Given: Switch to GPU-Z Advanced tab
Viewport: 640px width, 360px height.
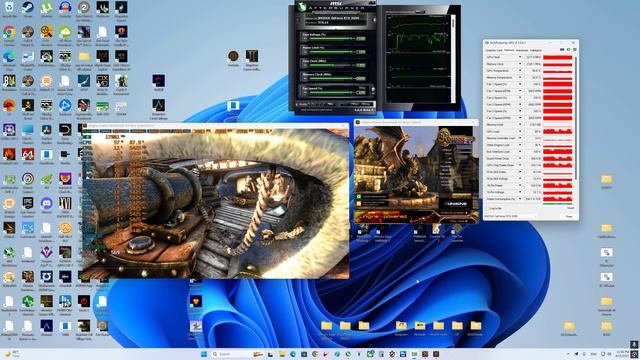Looking at the screenshot, I should tap(522, 50).
